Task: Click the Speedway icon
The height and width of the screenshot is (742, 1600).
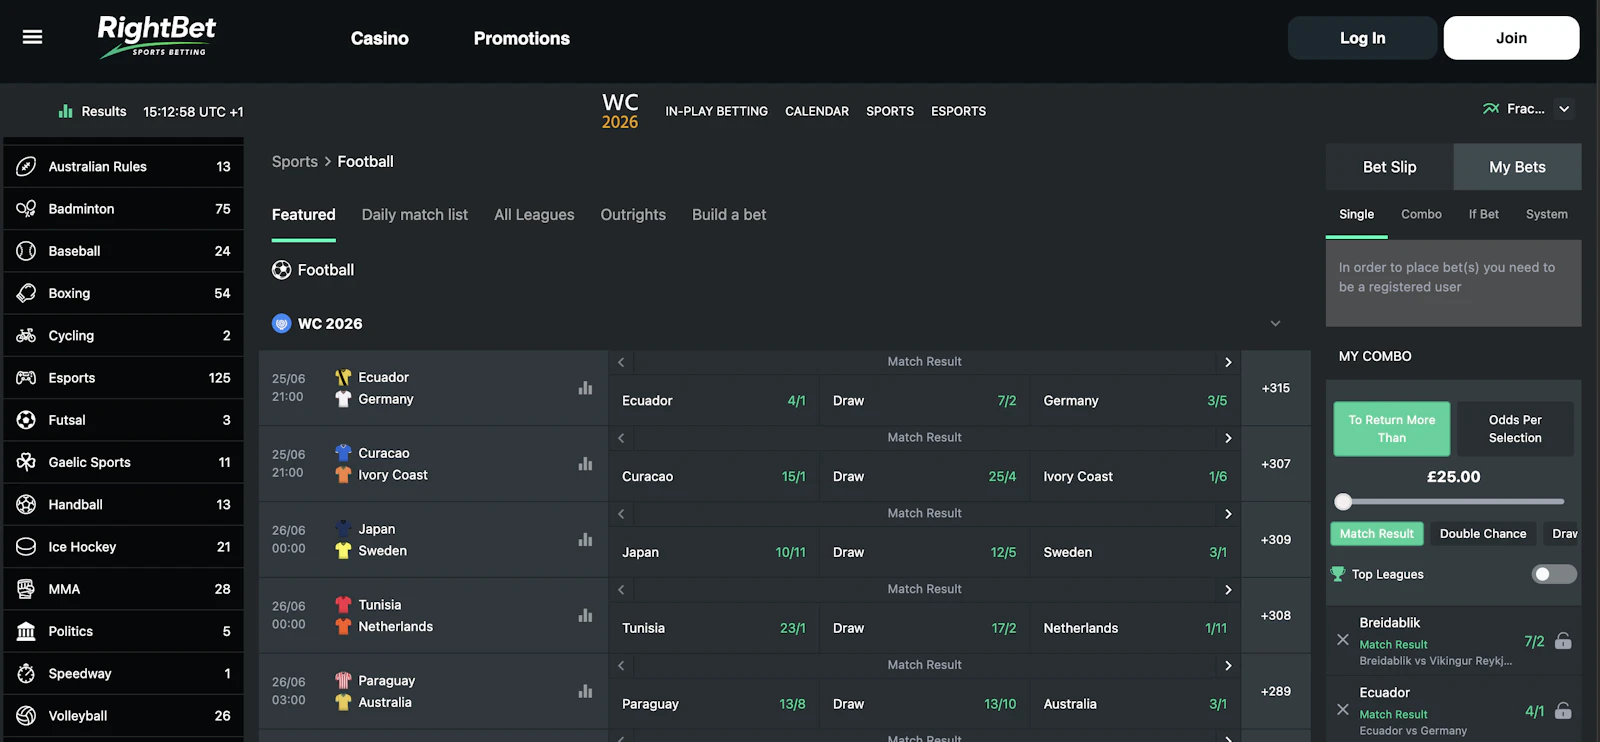Action: coord(26,674)
